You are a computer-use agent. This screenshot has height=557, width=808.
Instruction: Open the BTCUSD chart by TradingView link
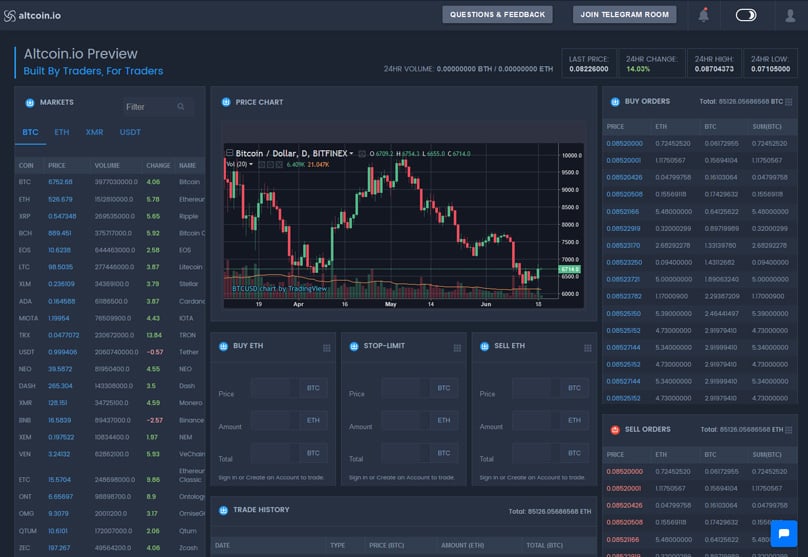pos(279,289)
